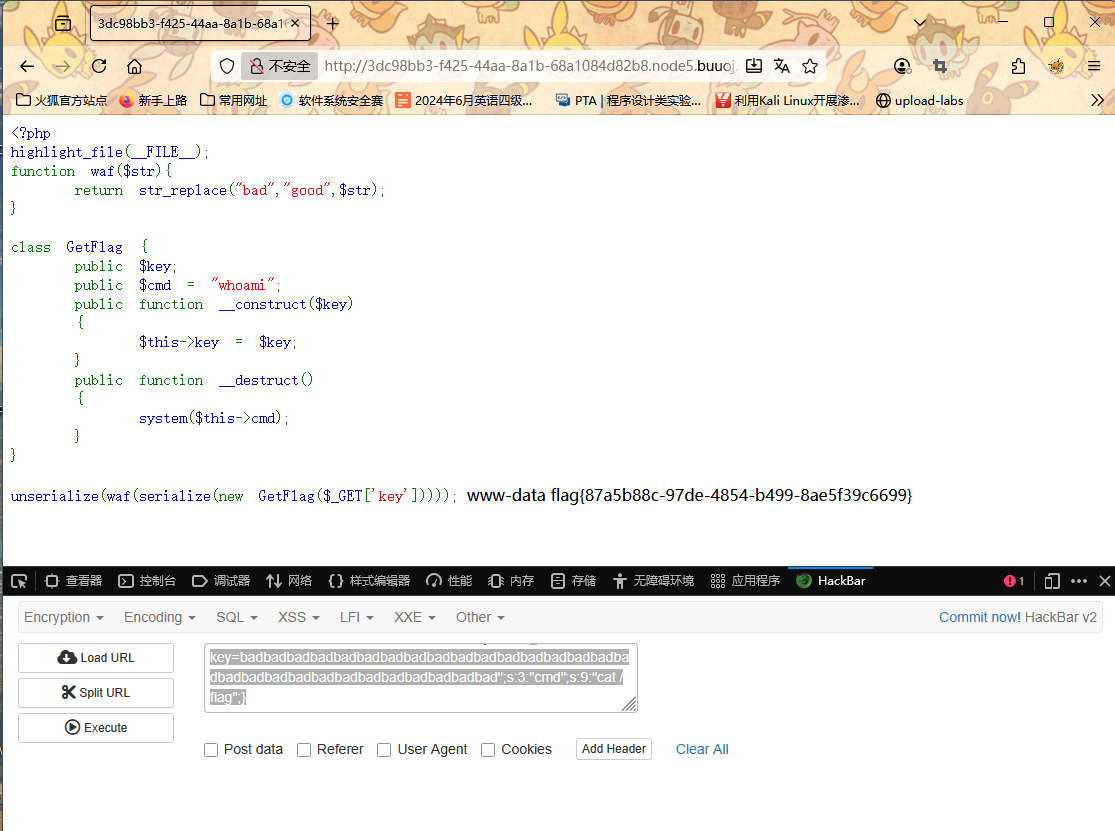Enable the Post data checkbox
1115x831 pixels.
click(211, 750)
